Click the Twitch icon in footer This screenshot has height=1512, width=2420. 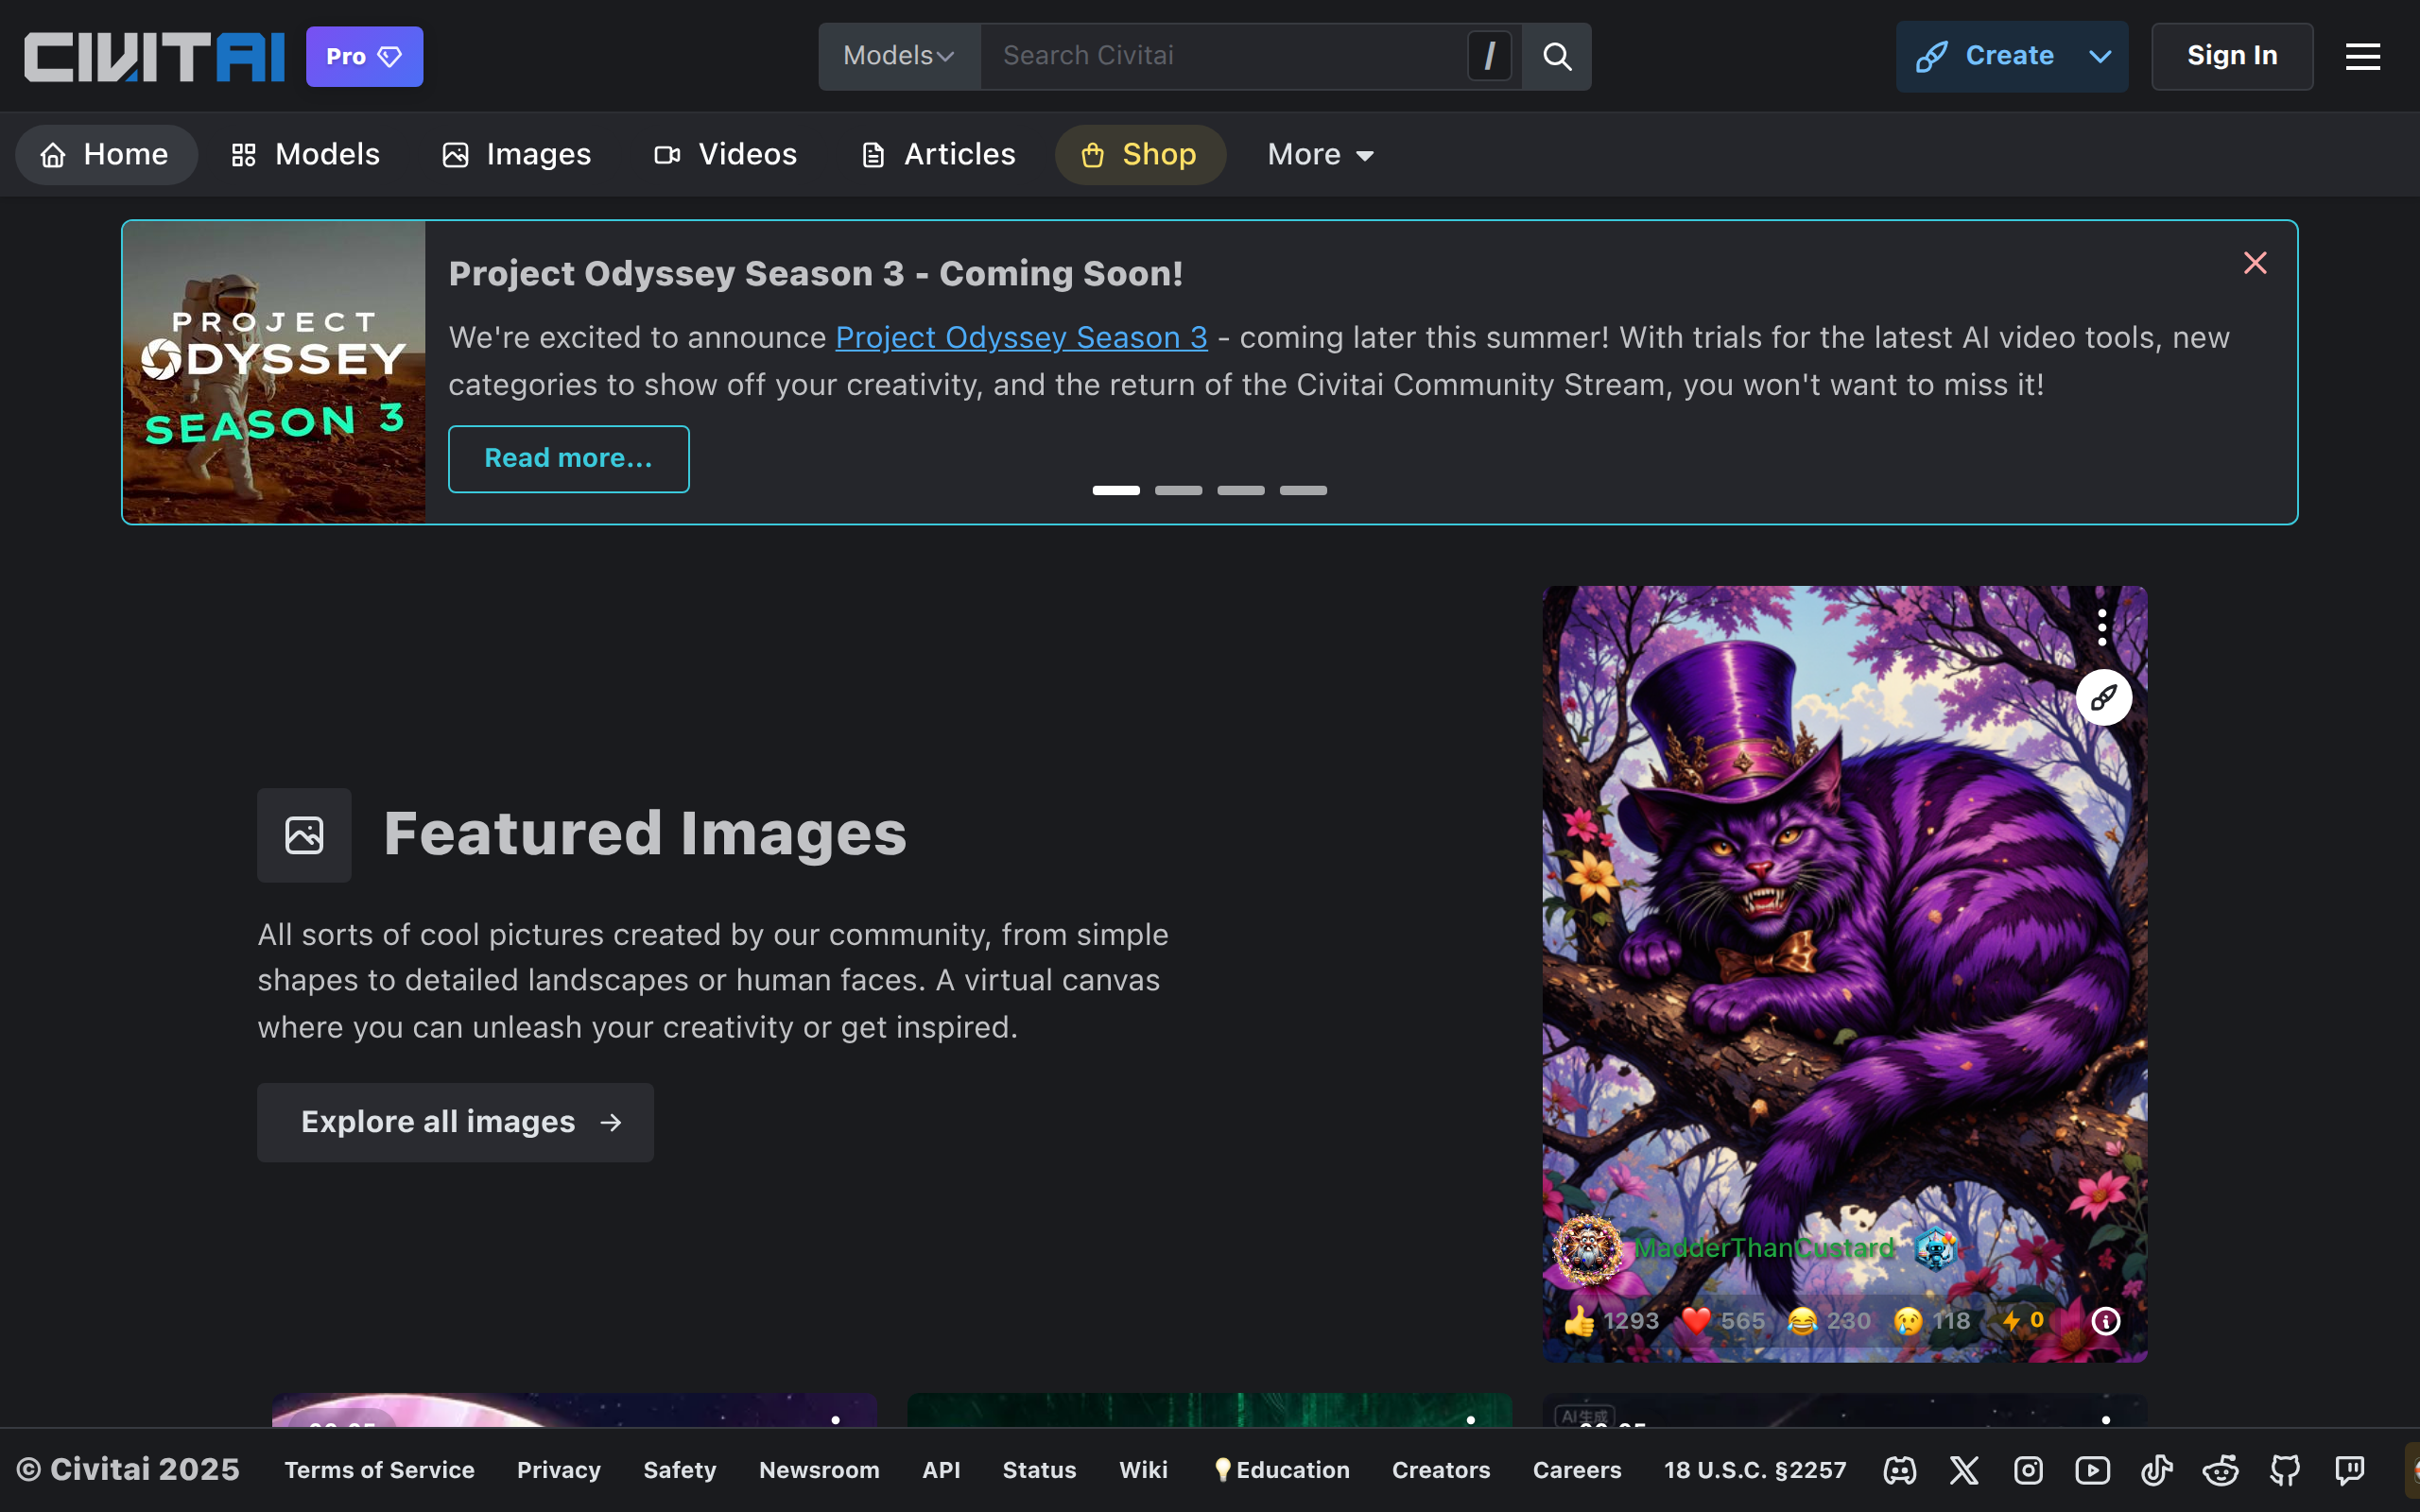[x=2349, y=1470]
